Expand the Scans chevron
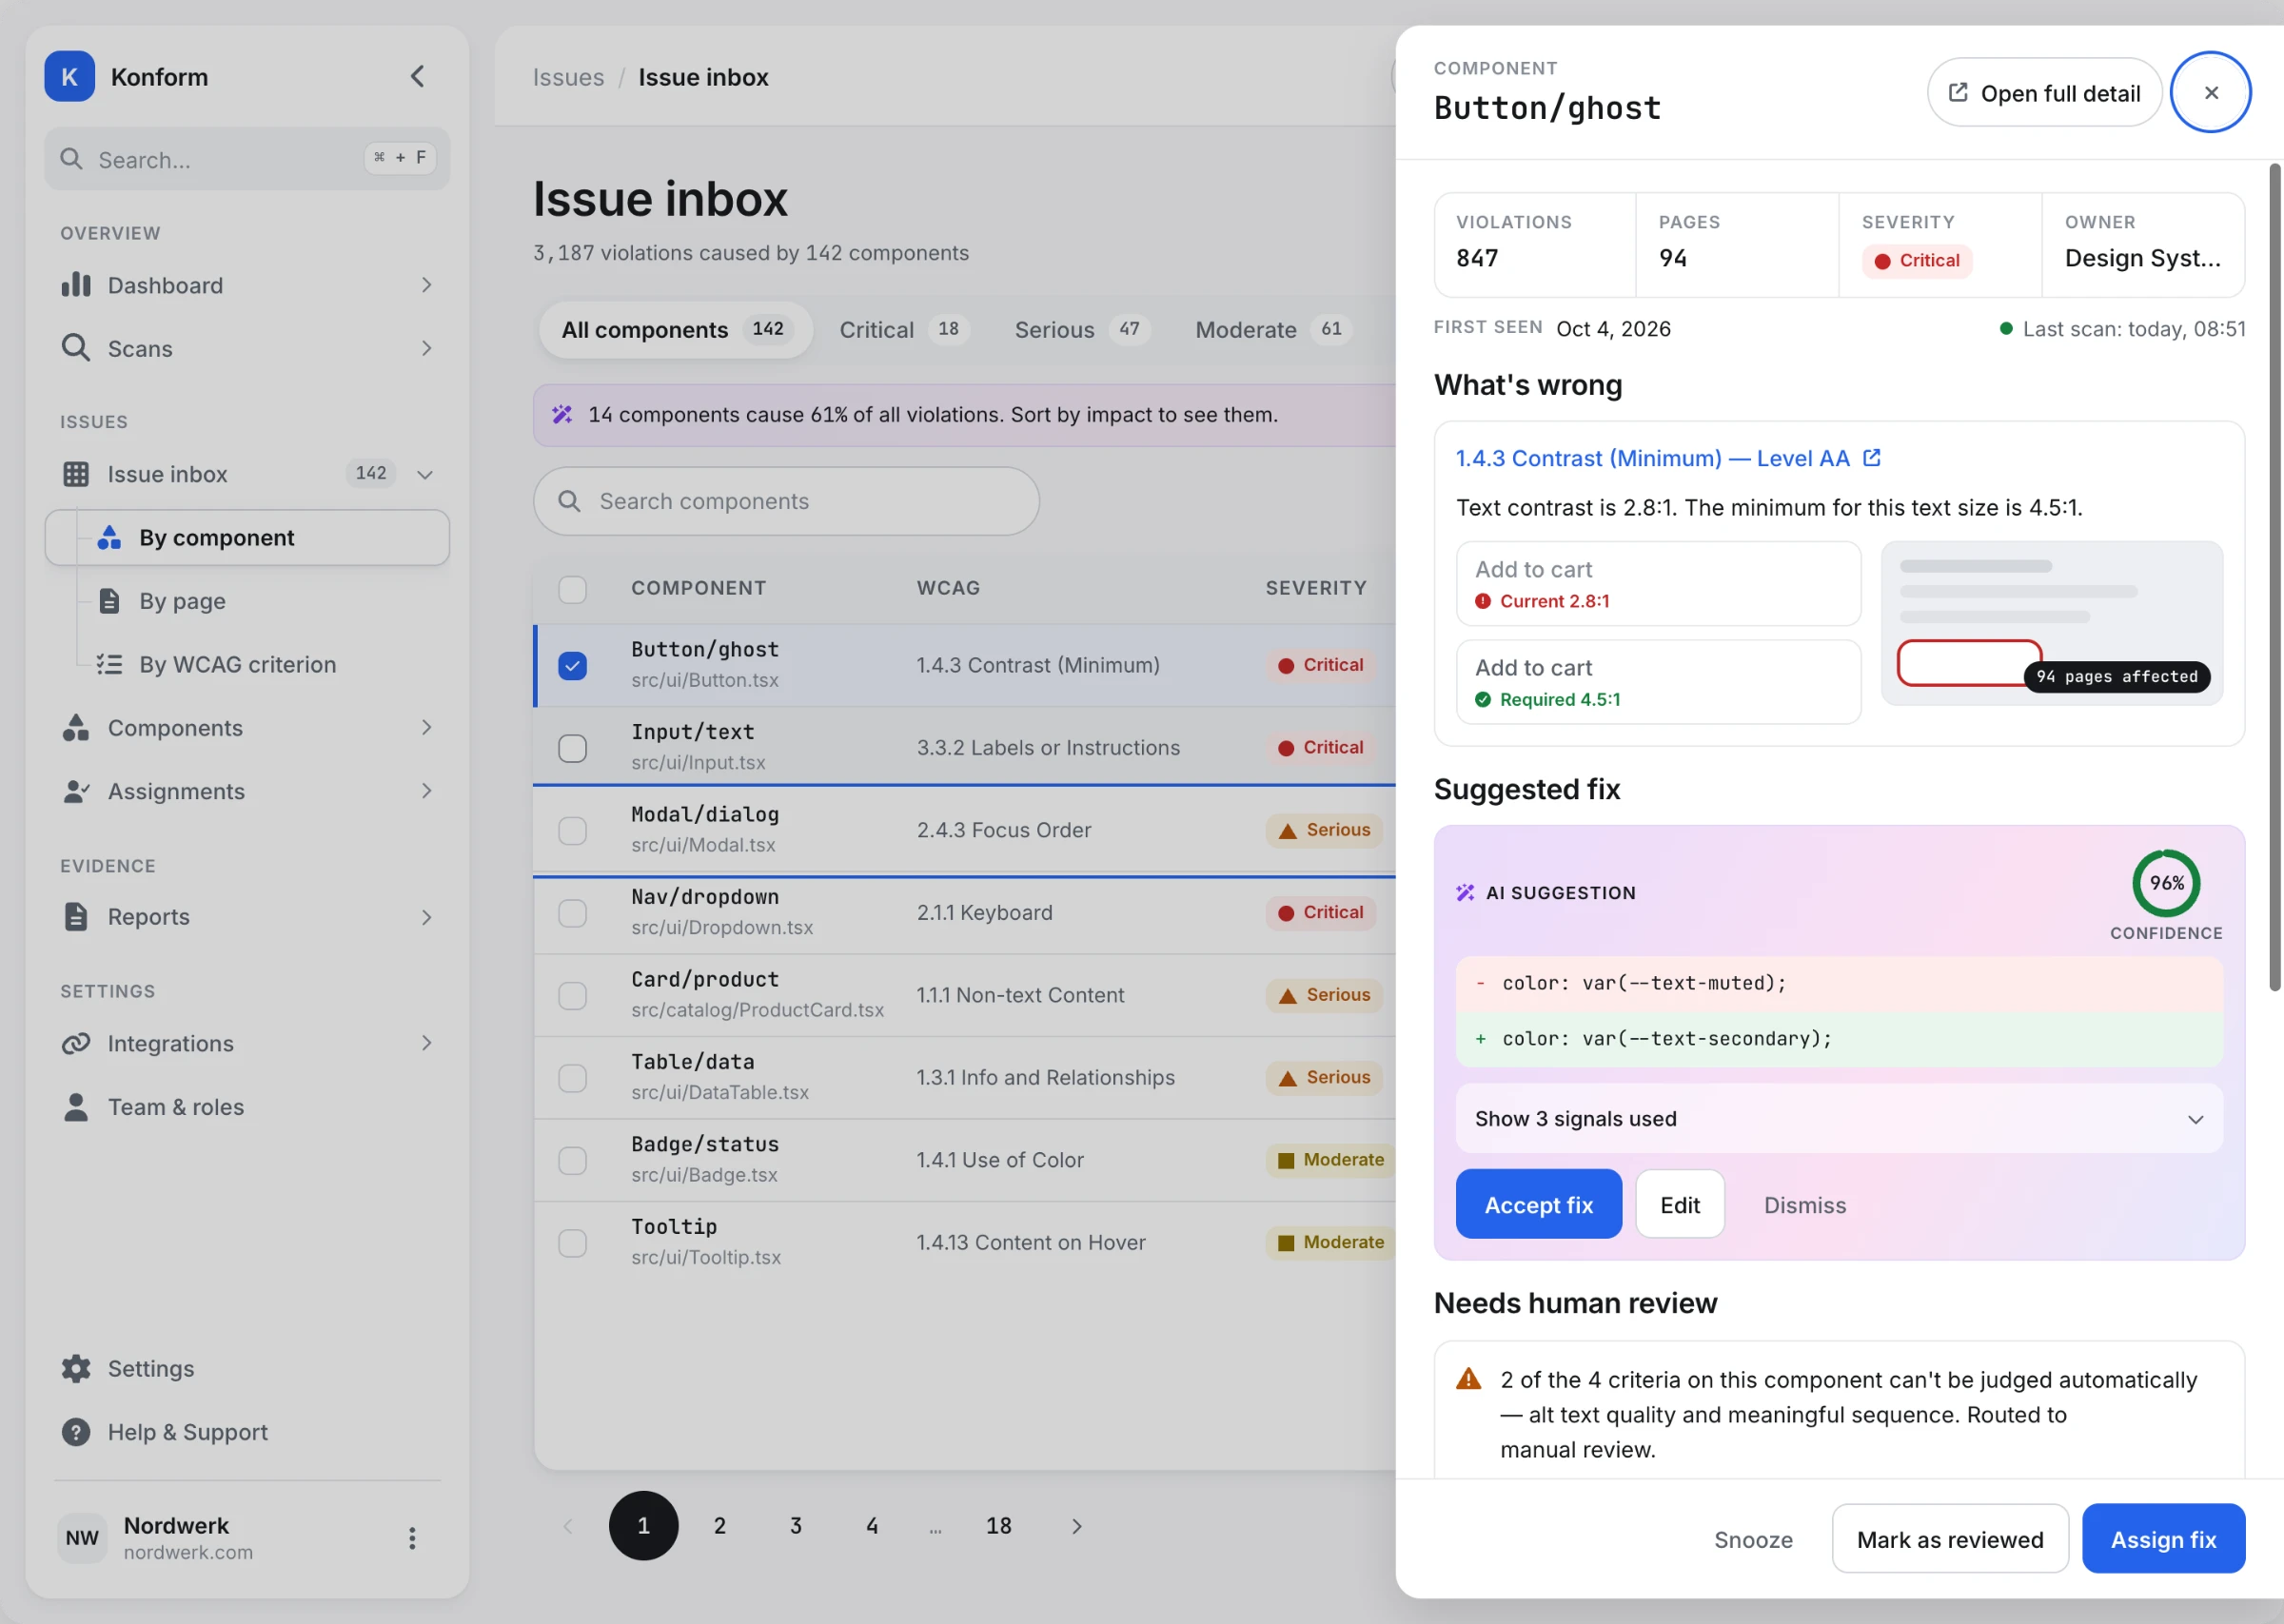Image resolution: width=2284 pixels, height=1624 pixels. 427,348
